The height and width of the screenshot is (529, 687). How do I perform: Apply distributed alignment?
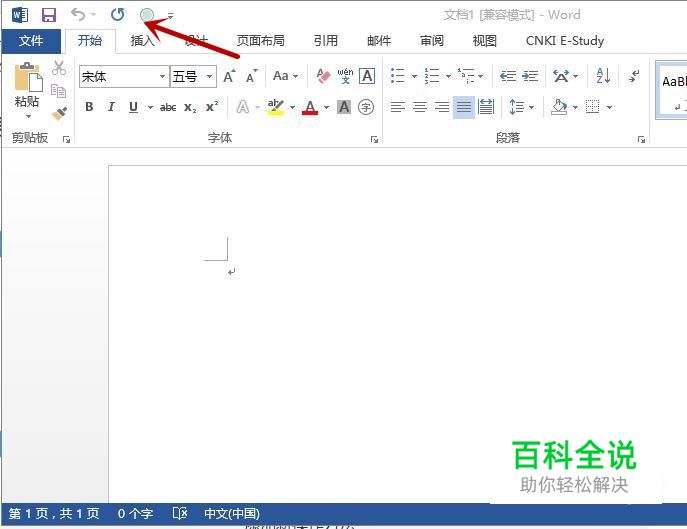[486, 107]
